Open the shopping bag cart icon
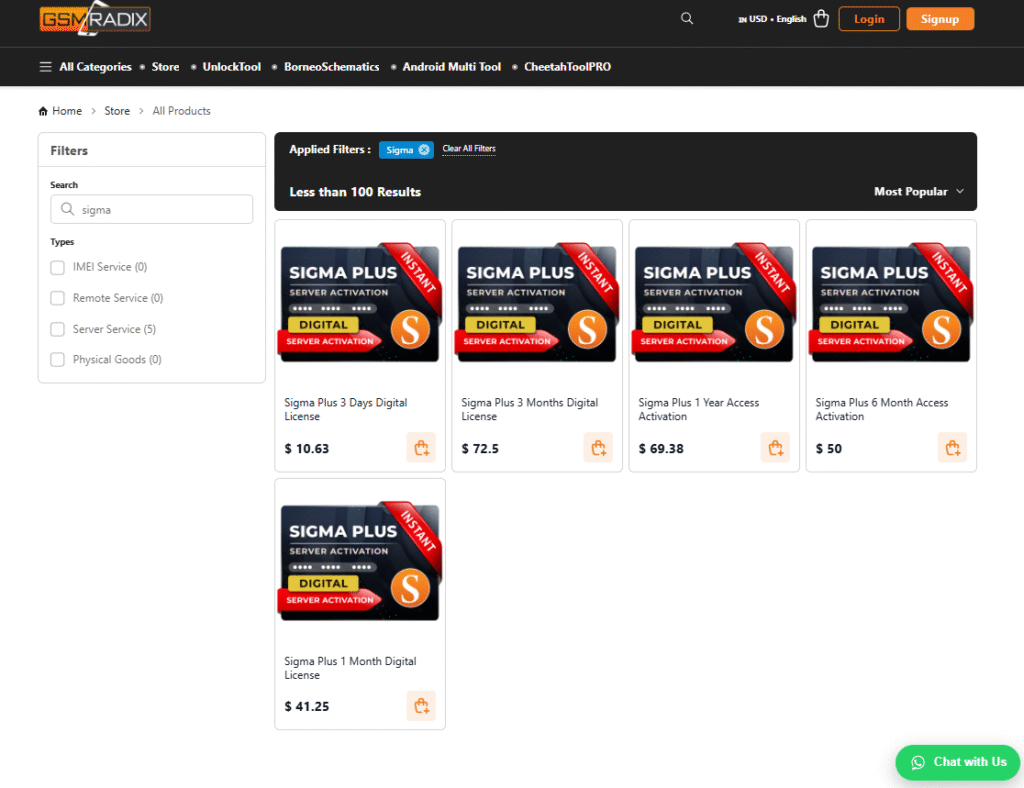Image resolution: width=1024 pixels, height=788 pixels. [821, 19]
